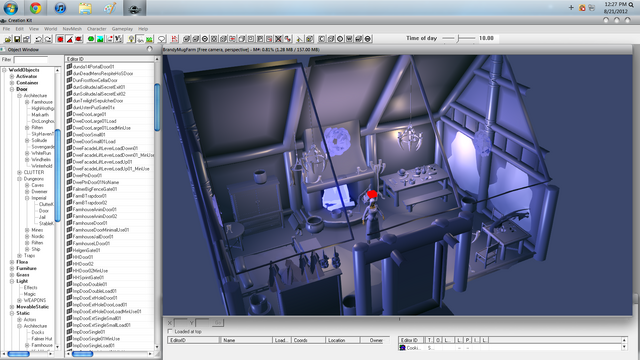
Task: Click the search magnifier beside the clock
Action: [x=631, y=4]
